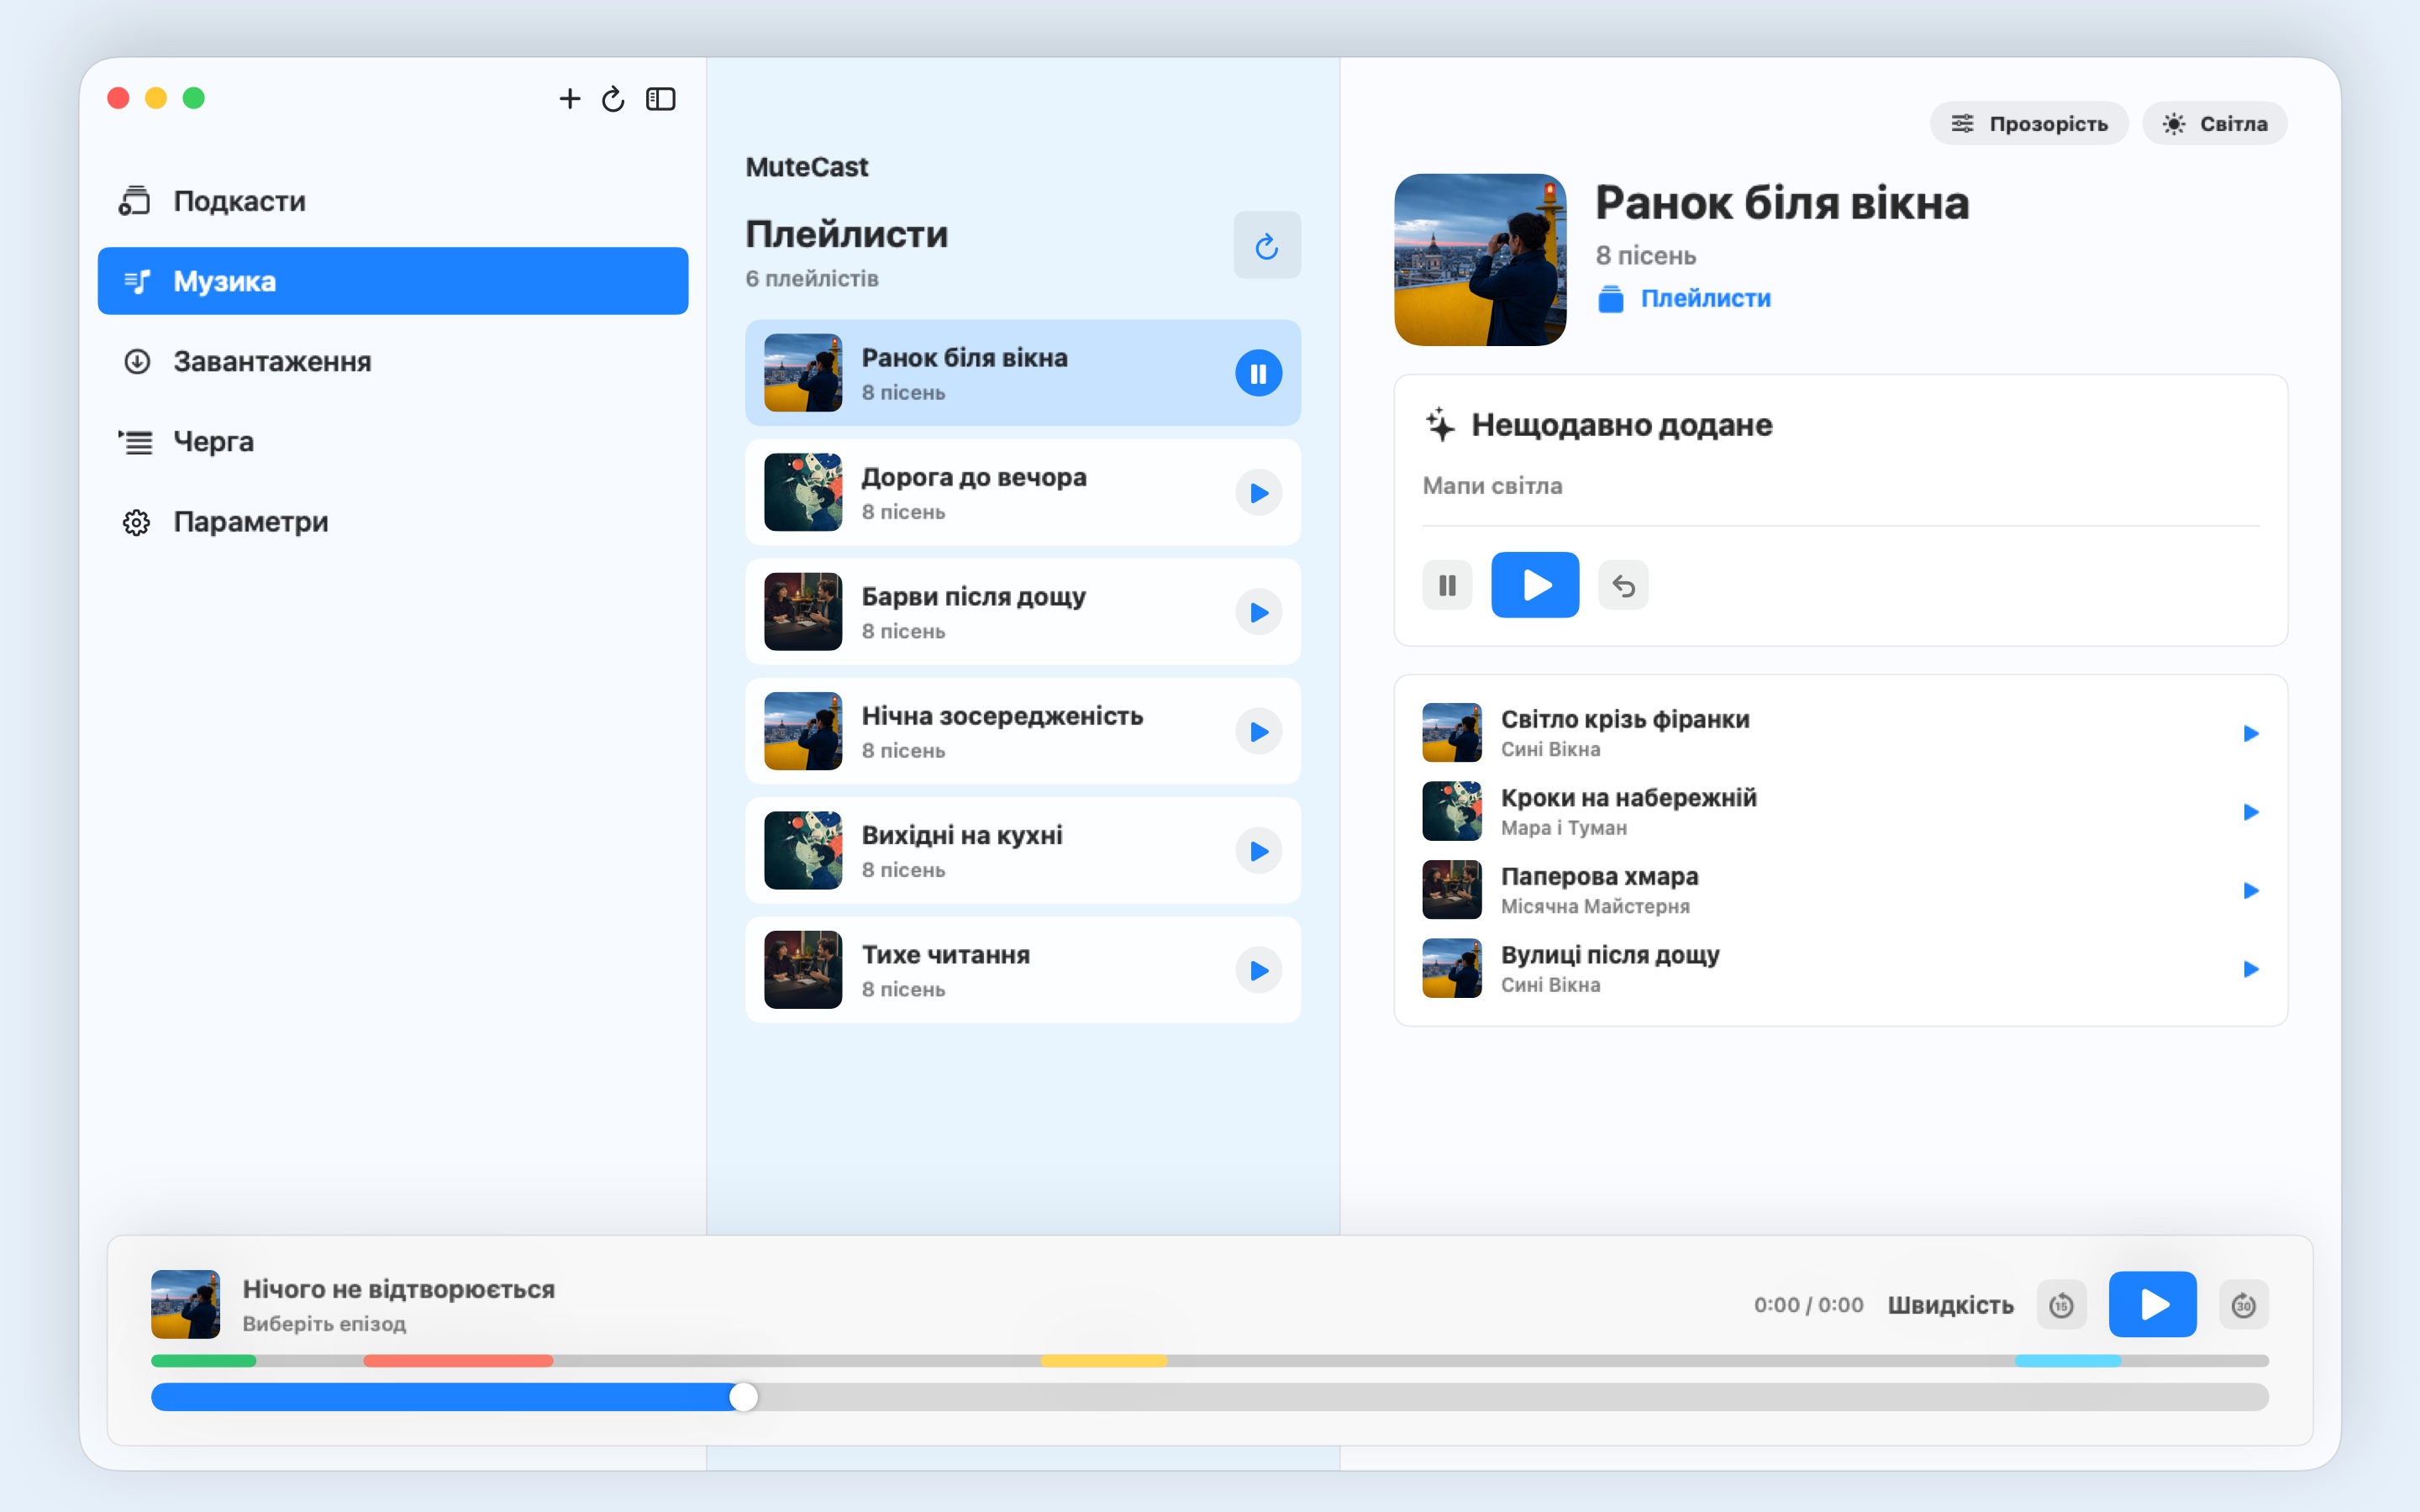Skip back 15 seconds
This screenshot has height=1512, width=2420.
click(2061, 1305)
